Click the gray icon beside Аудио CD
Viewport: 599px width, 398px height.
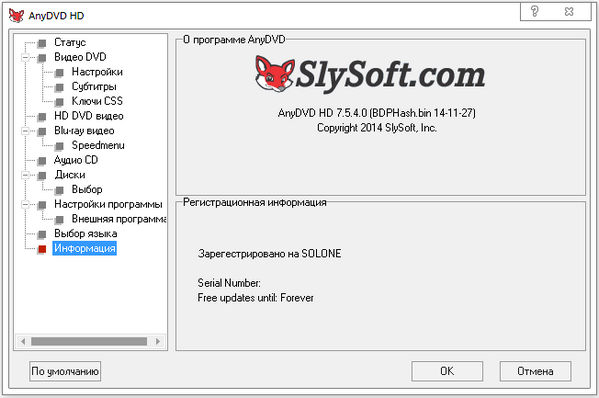tap(42, 161)
